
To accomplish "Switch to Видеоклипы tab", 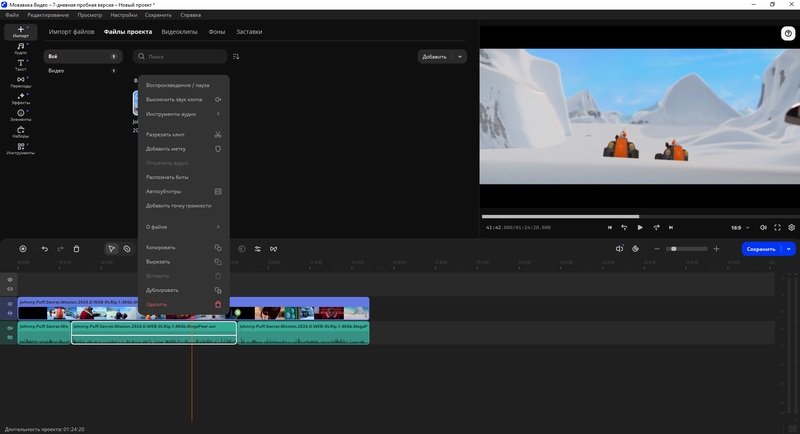I will 179,32.
